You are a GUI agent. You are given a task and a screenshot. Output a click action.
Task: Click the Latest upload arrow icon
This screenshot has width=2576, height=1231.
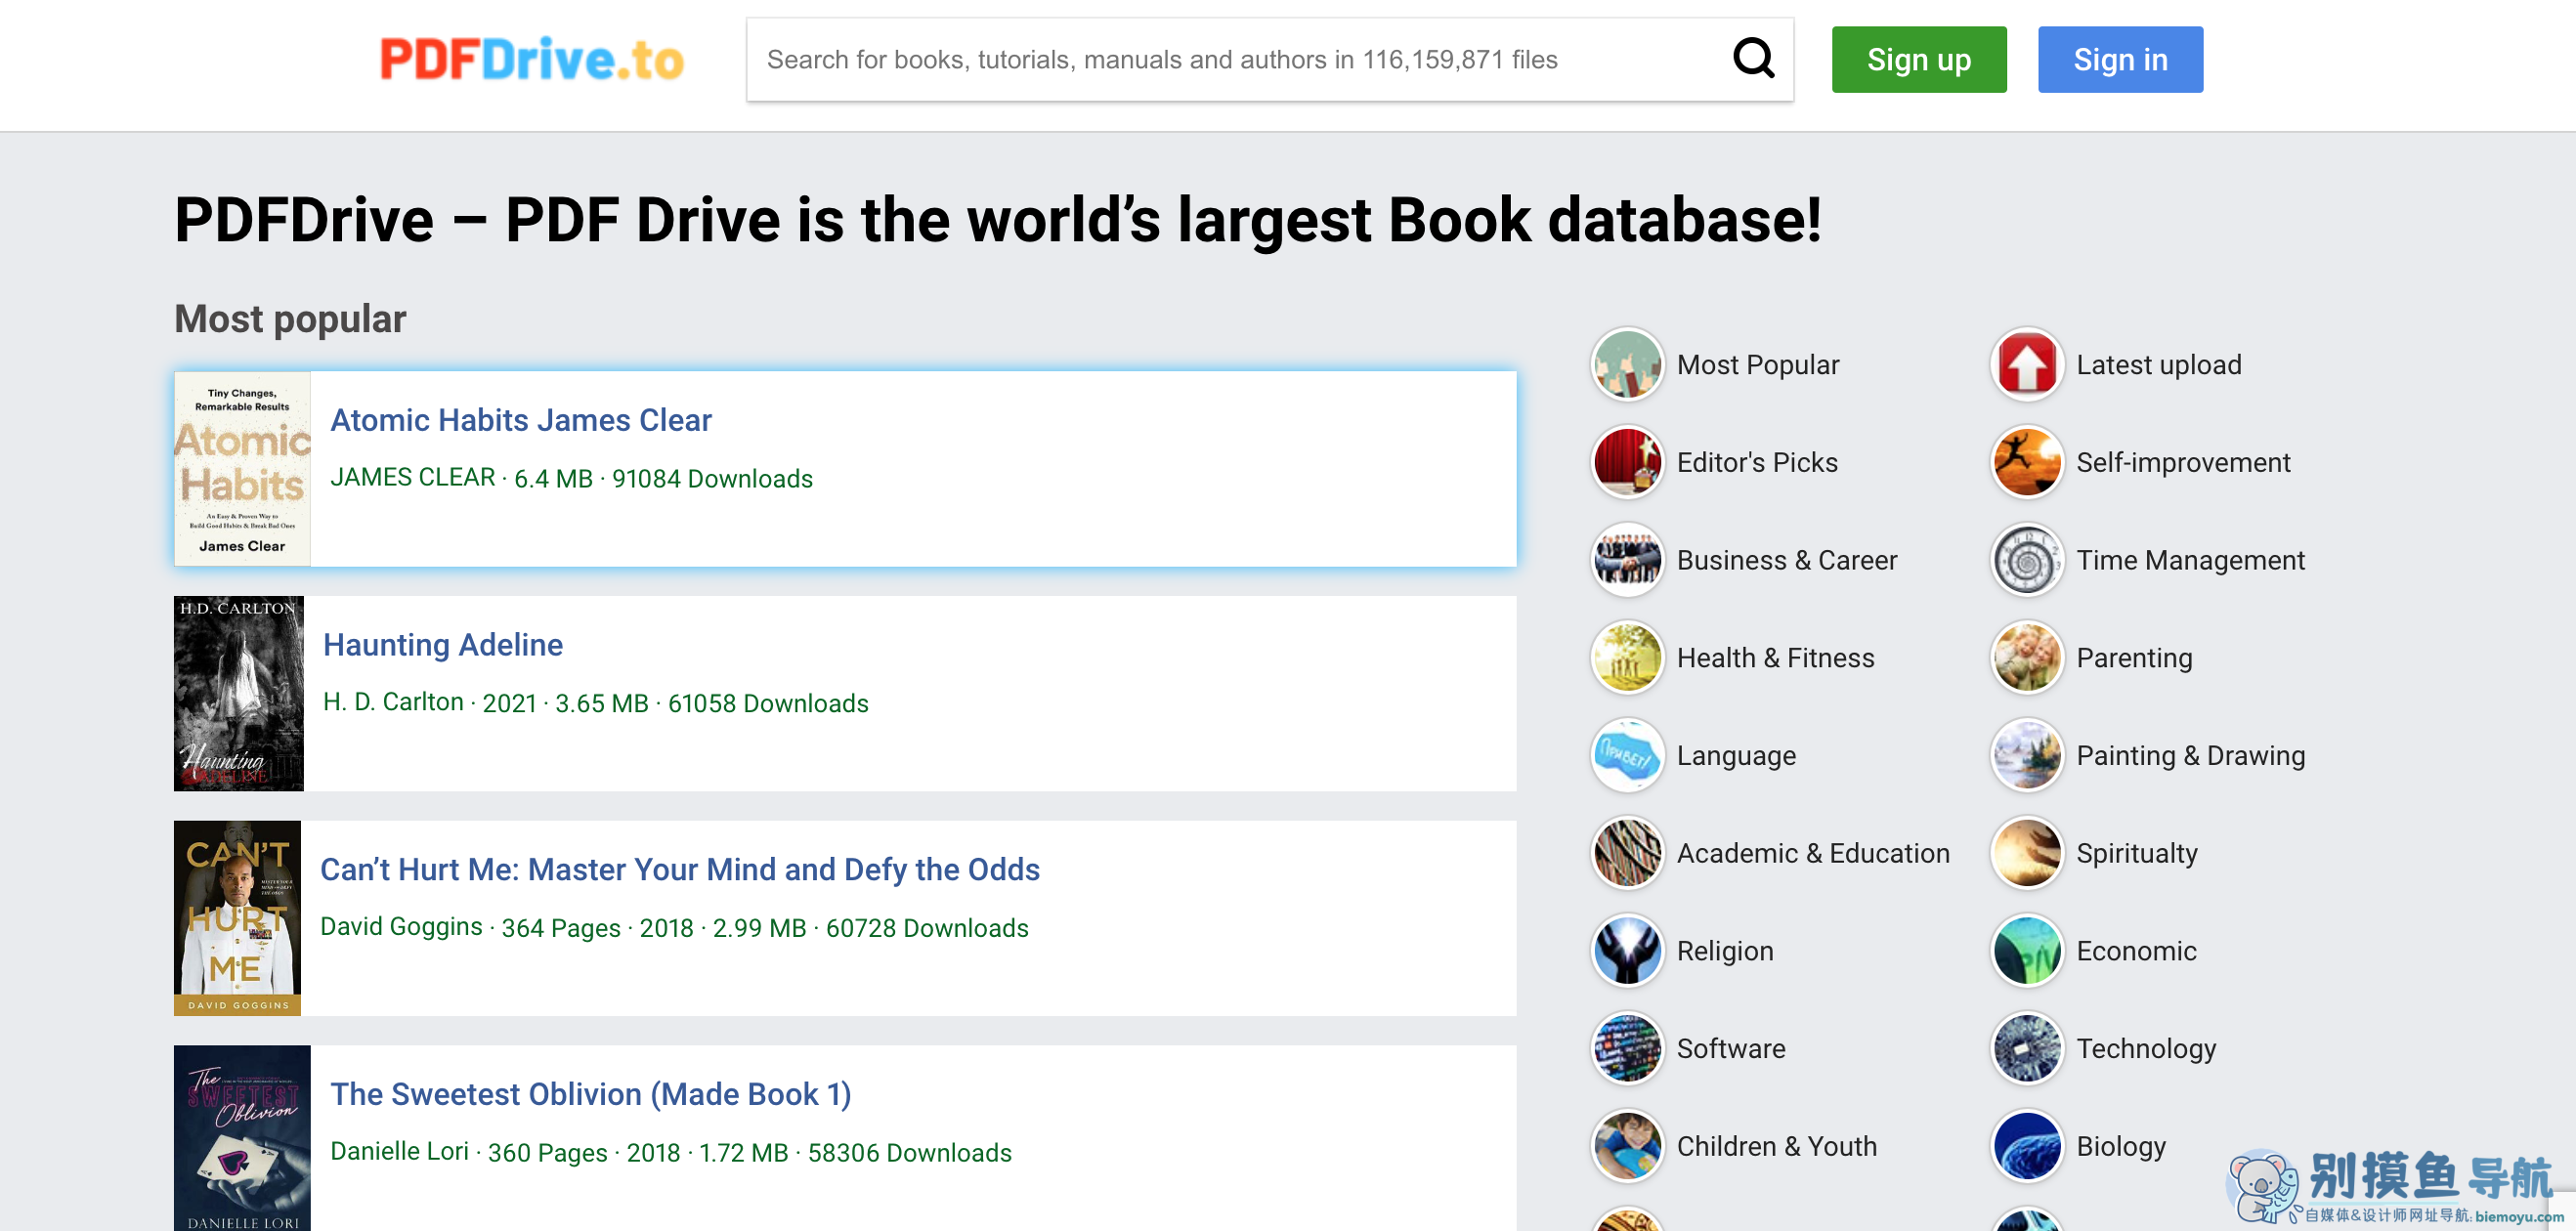[2026, 364]
